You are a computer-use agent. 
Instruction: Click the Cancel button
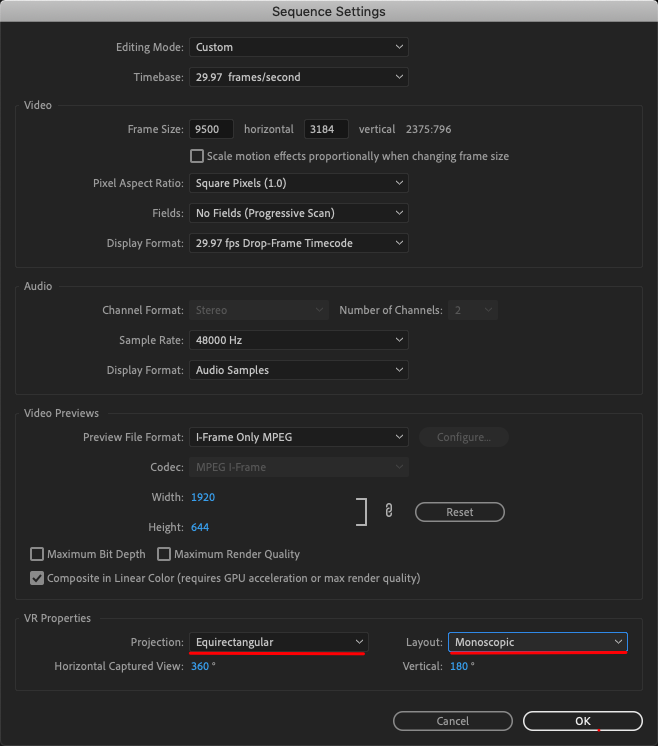453,721
